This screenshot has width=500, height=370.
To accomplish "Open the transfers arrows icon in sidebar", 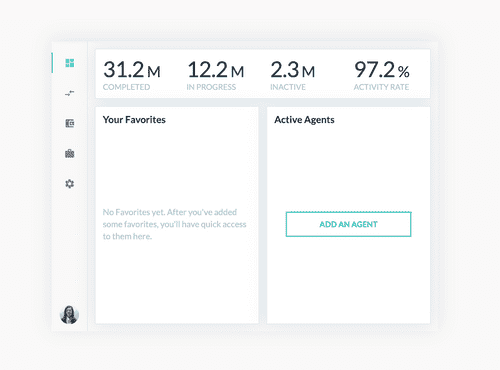I will click(70, 93).
